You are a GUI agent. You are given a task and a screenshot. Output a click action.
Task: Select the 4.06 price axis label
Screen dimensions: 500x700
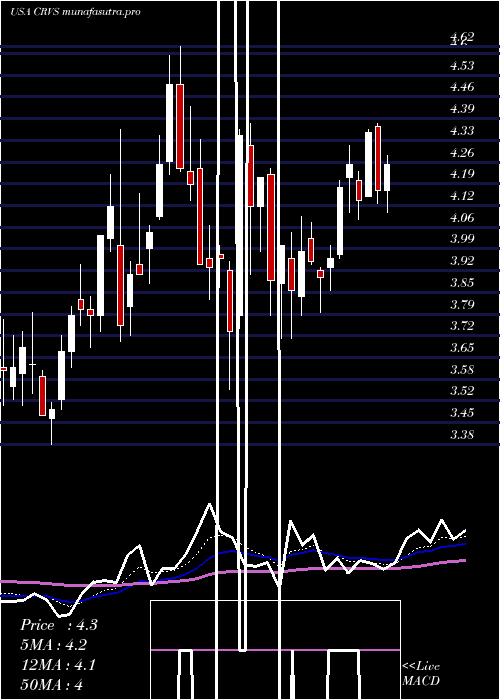(x=462, y=218)
